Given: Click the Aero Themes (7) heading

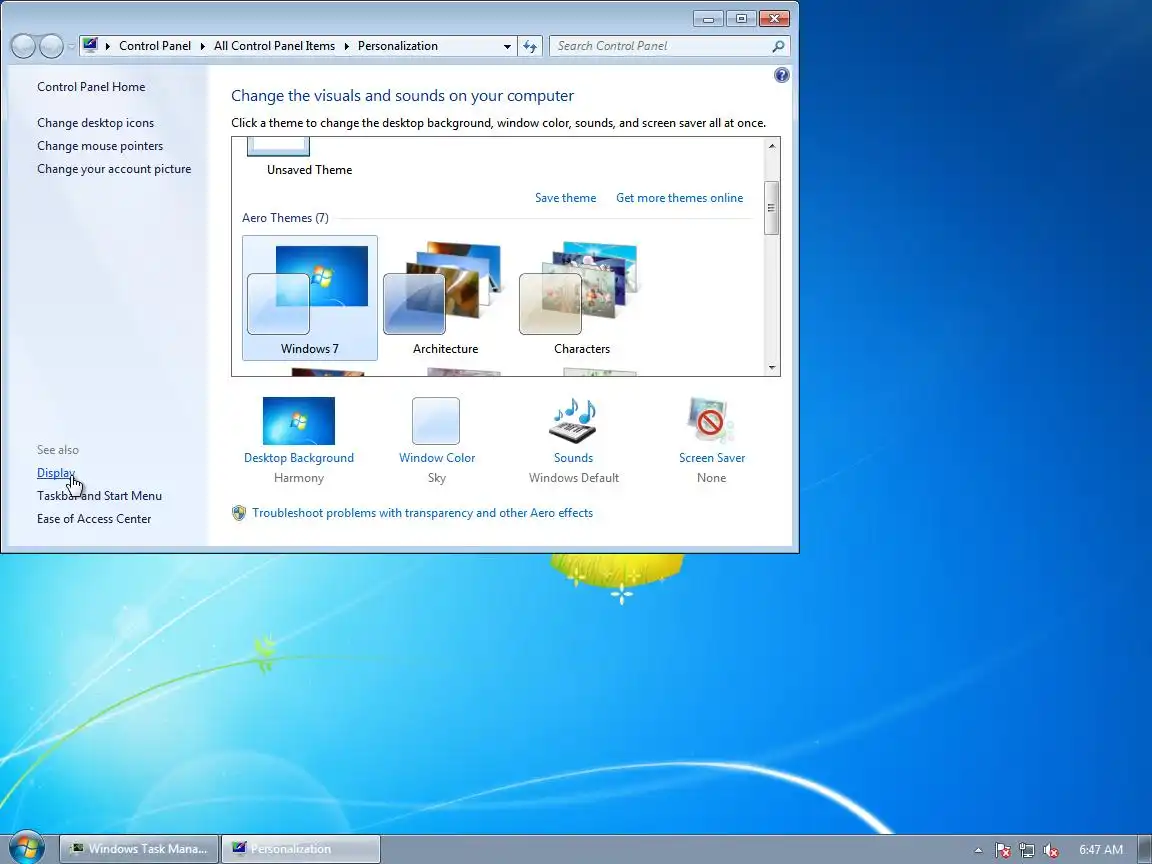Looking at the screenshot, I should tap(285, 217).
